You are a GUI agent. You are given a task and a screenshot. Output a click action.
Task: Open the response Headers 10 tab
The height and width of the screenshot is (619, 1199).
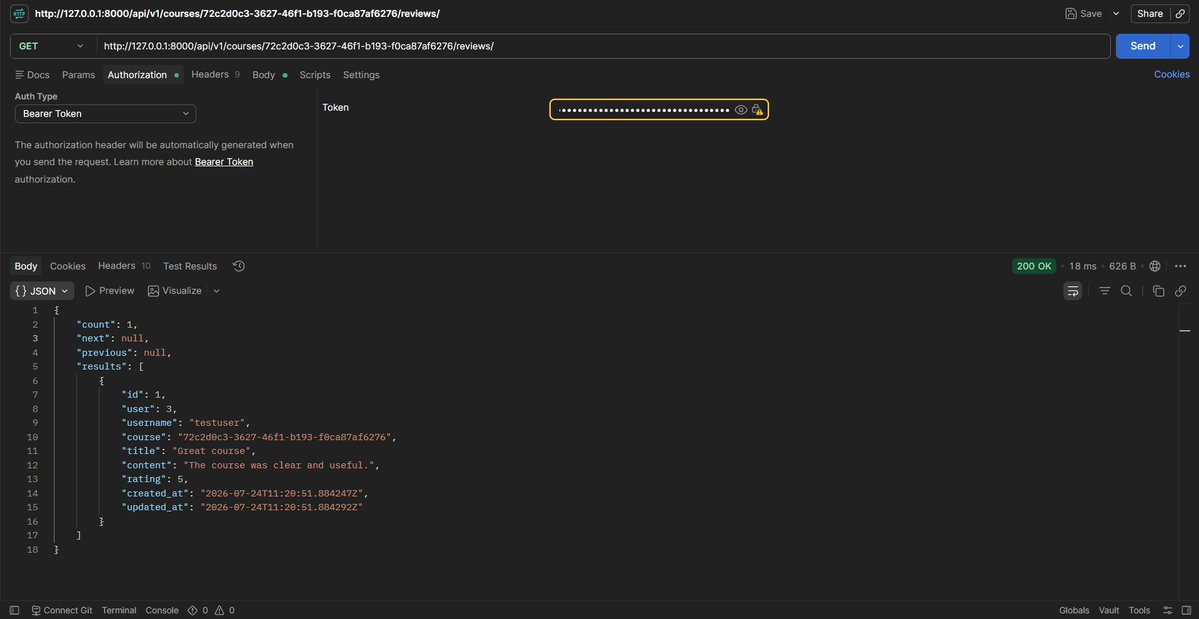124,266
